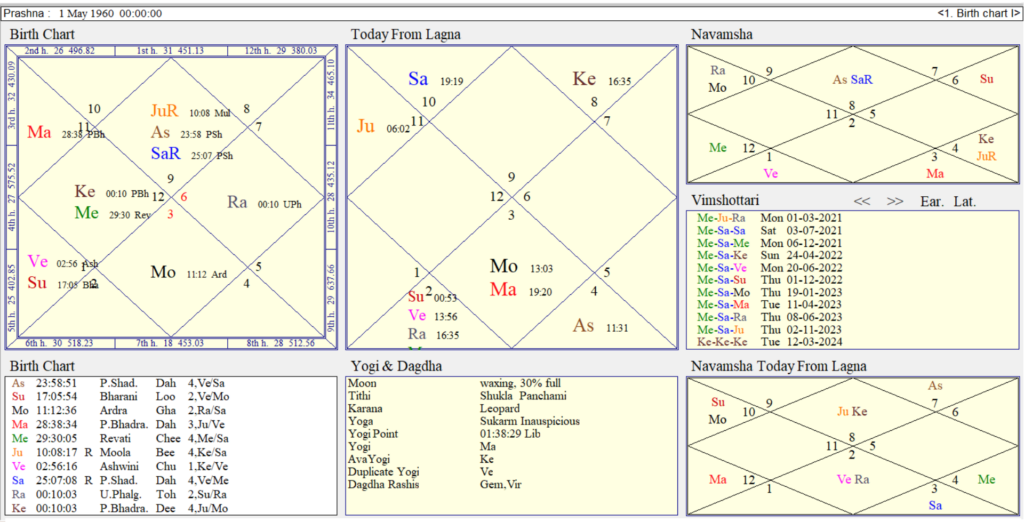Click the Today From Lagna panel title
The width and height of the screenshot is (1024, 522).
click(406, 35)
